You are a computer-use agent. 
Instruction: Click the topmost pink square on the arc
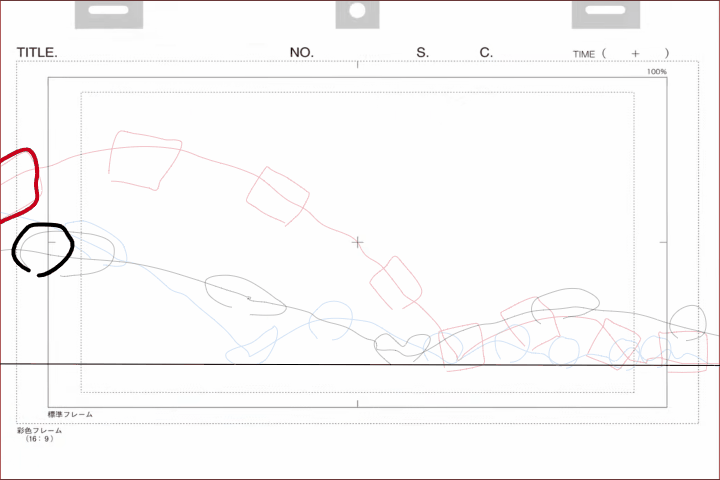pos(145,159)
